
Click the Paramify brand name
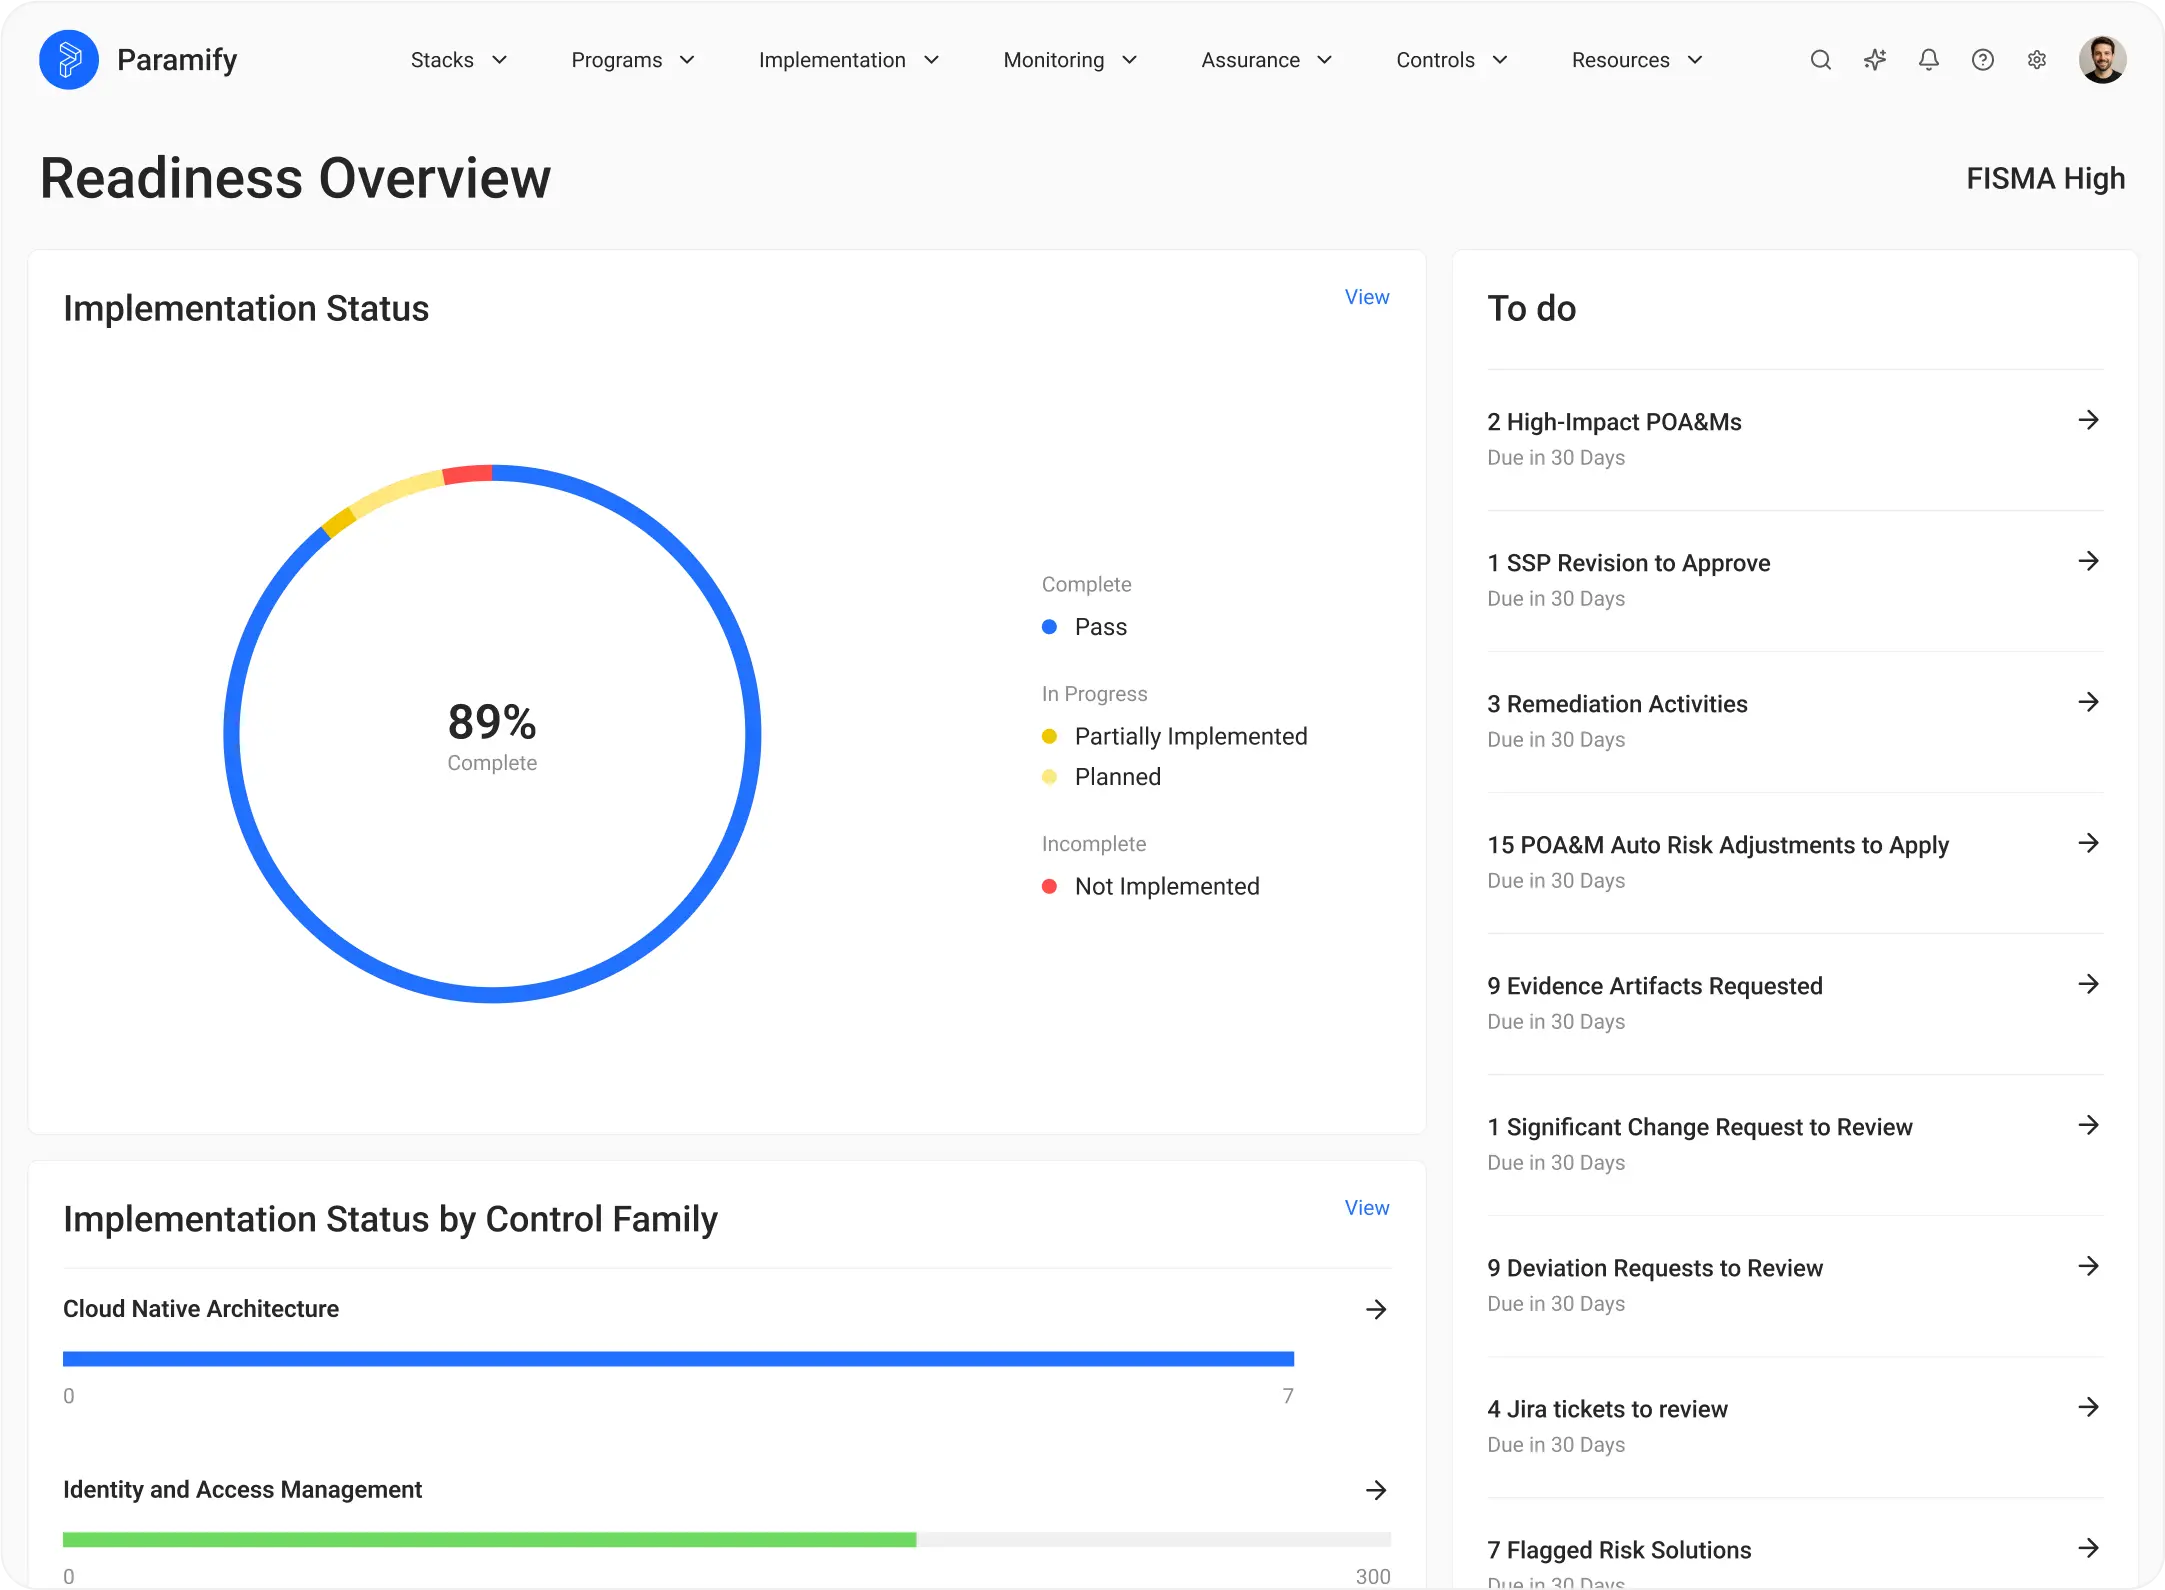click(177, 60)
